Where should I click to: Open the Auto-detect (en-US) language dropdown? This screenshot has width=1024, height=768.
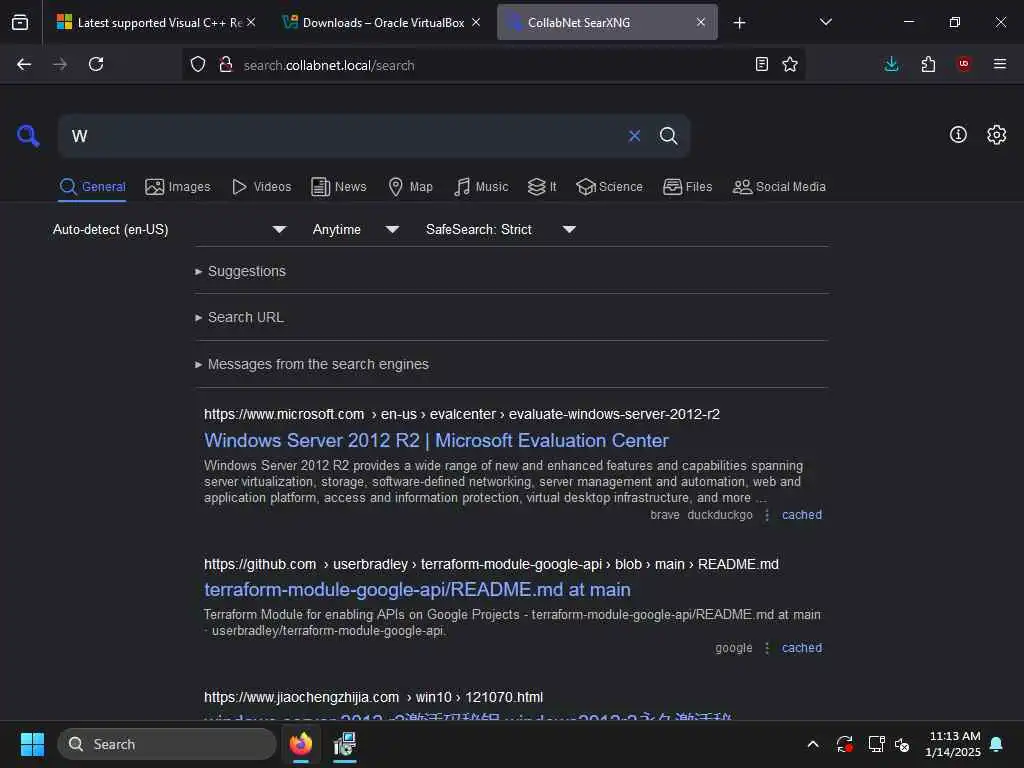point(170,229)
